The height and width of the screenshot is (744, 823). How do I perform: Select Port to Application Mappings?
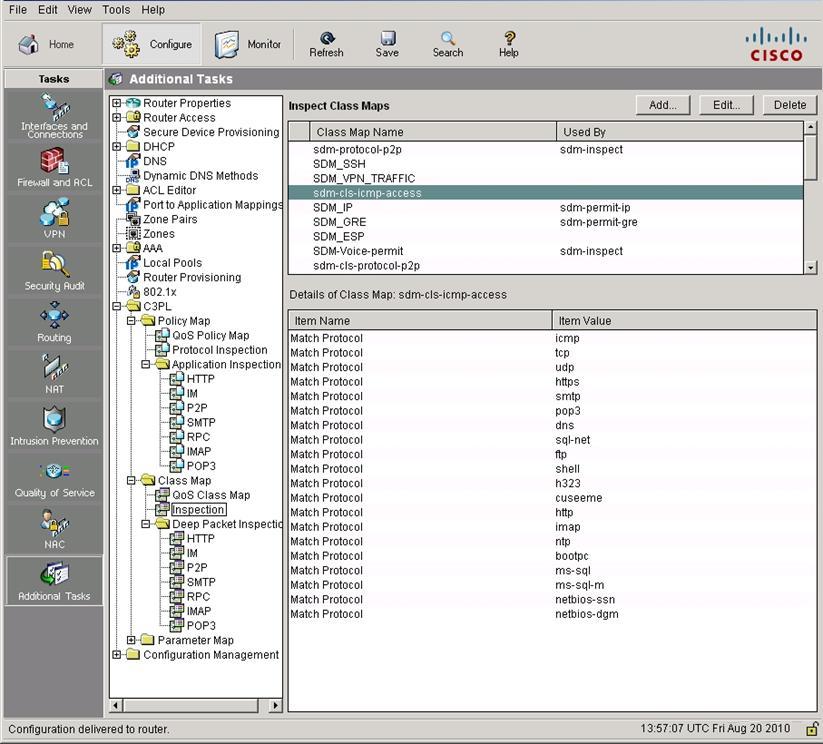point(213,205)
